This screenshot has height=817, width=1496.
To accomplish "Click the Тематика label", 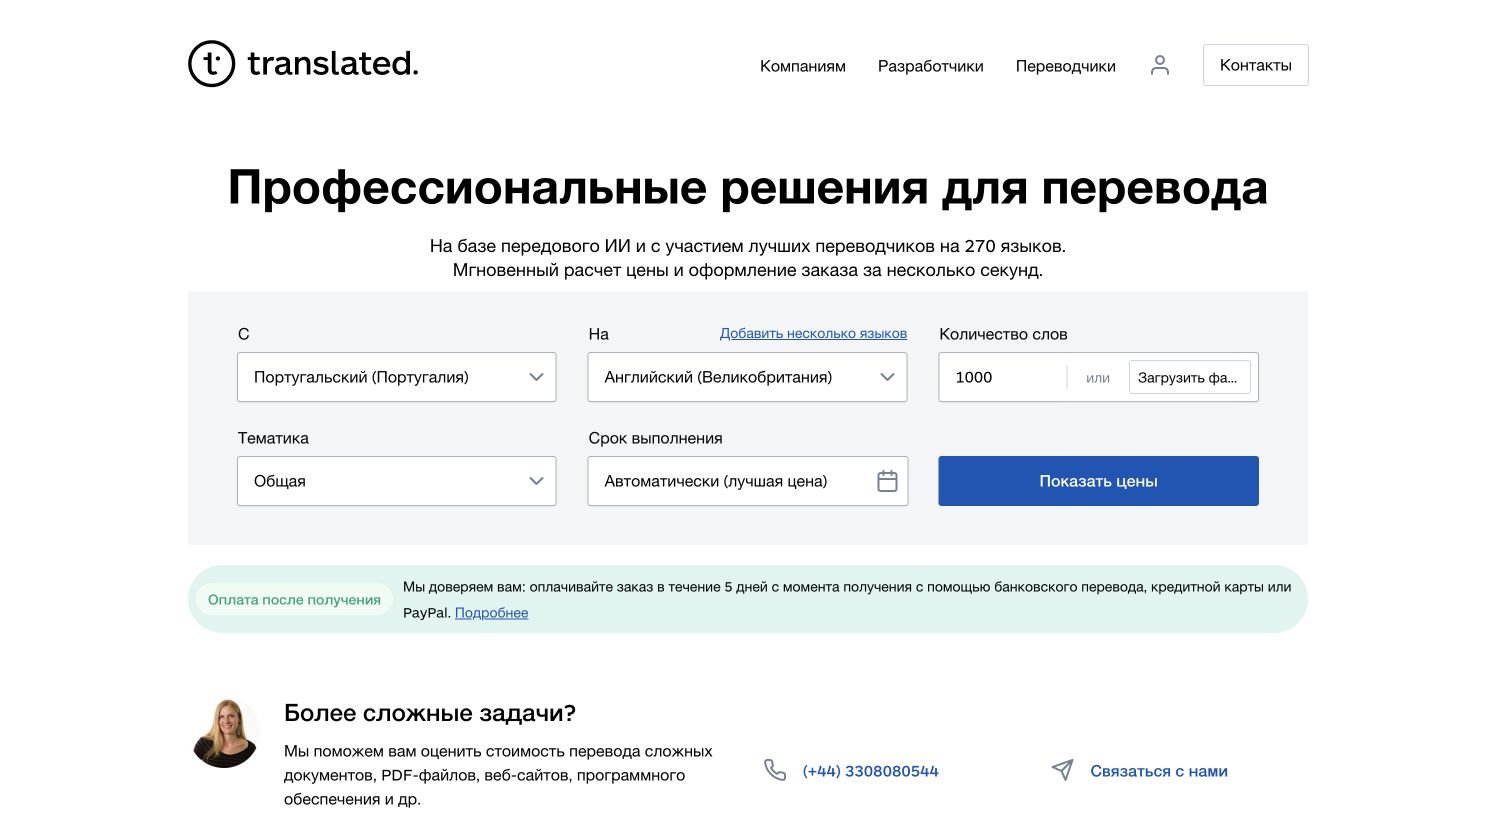I will click(x=273, y=438).
